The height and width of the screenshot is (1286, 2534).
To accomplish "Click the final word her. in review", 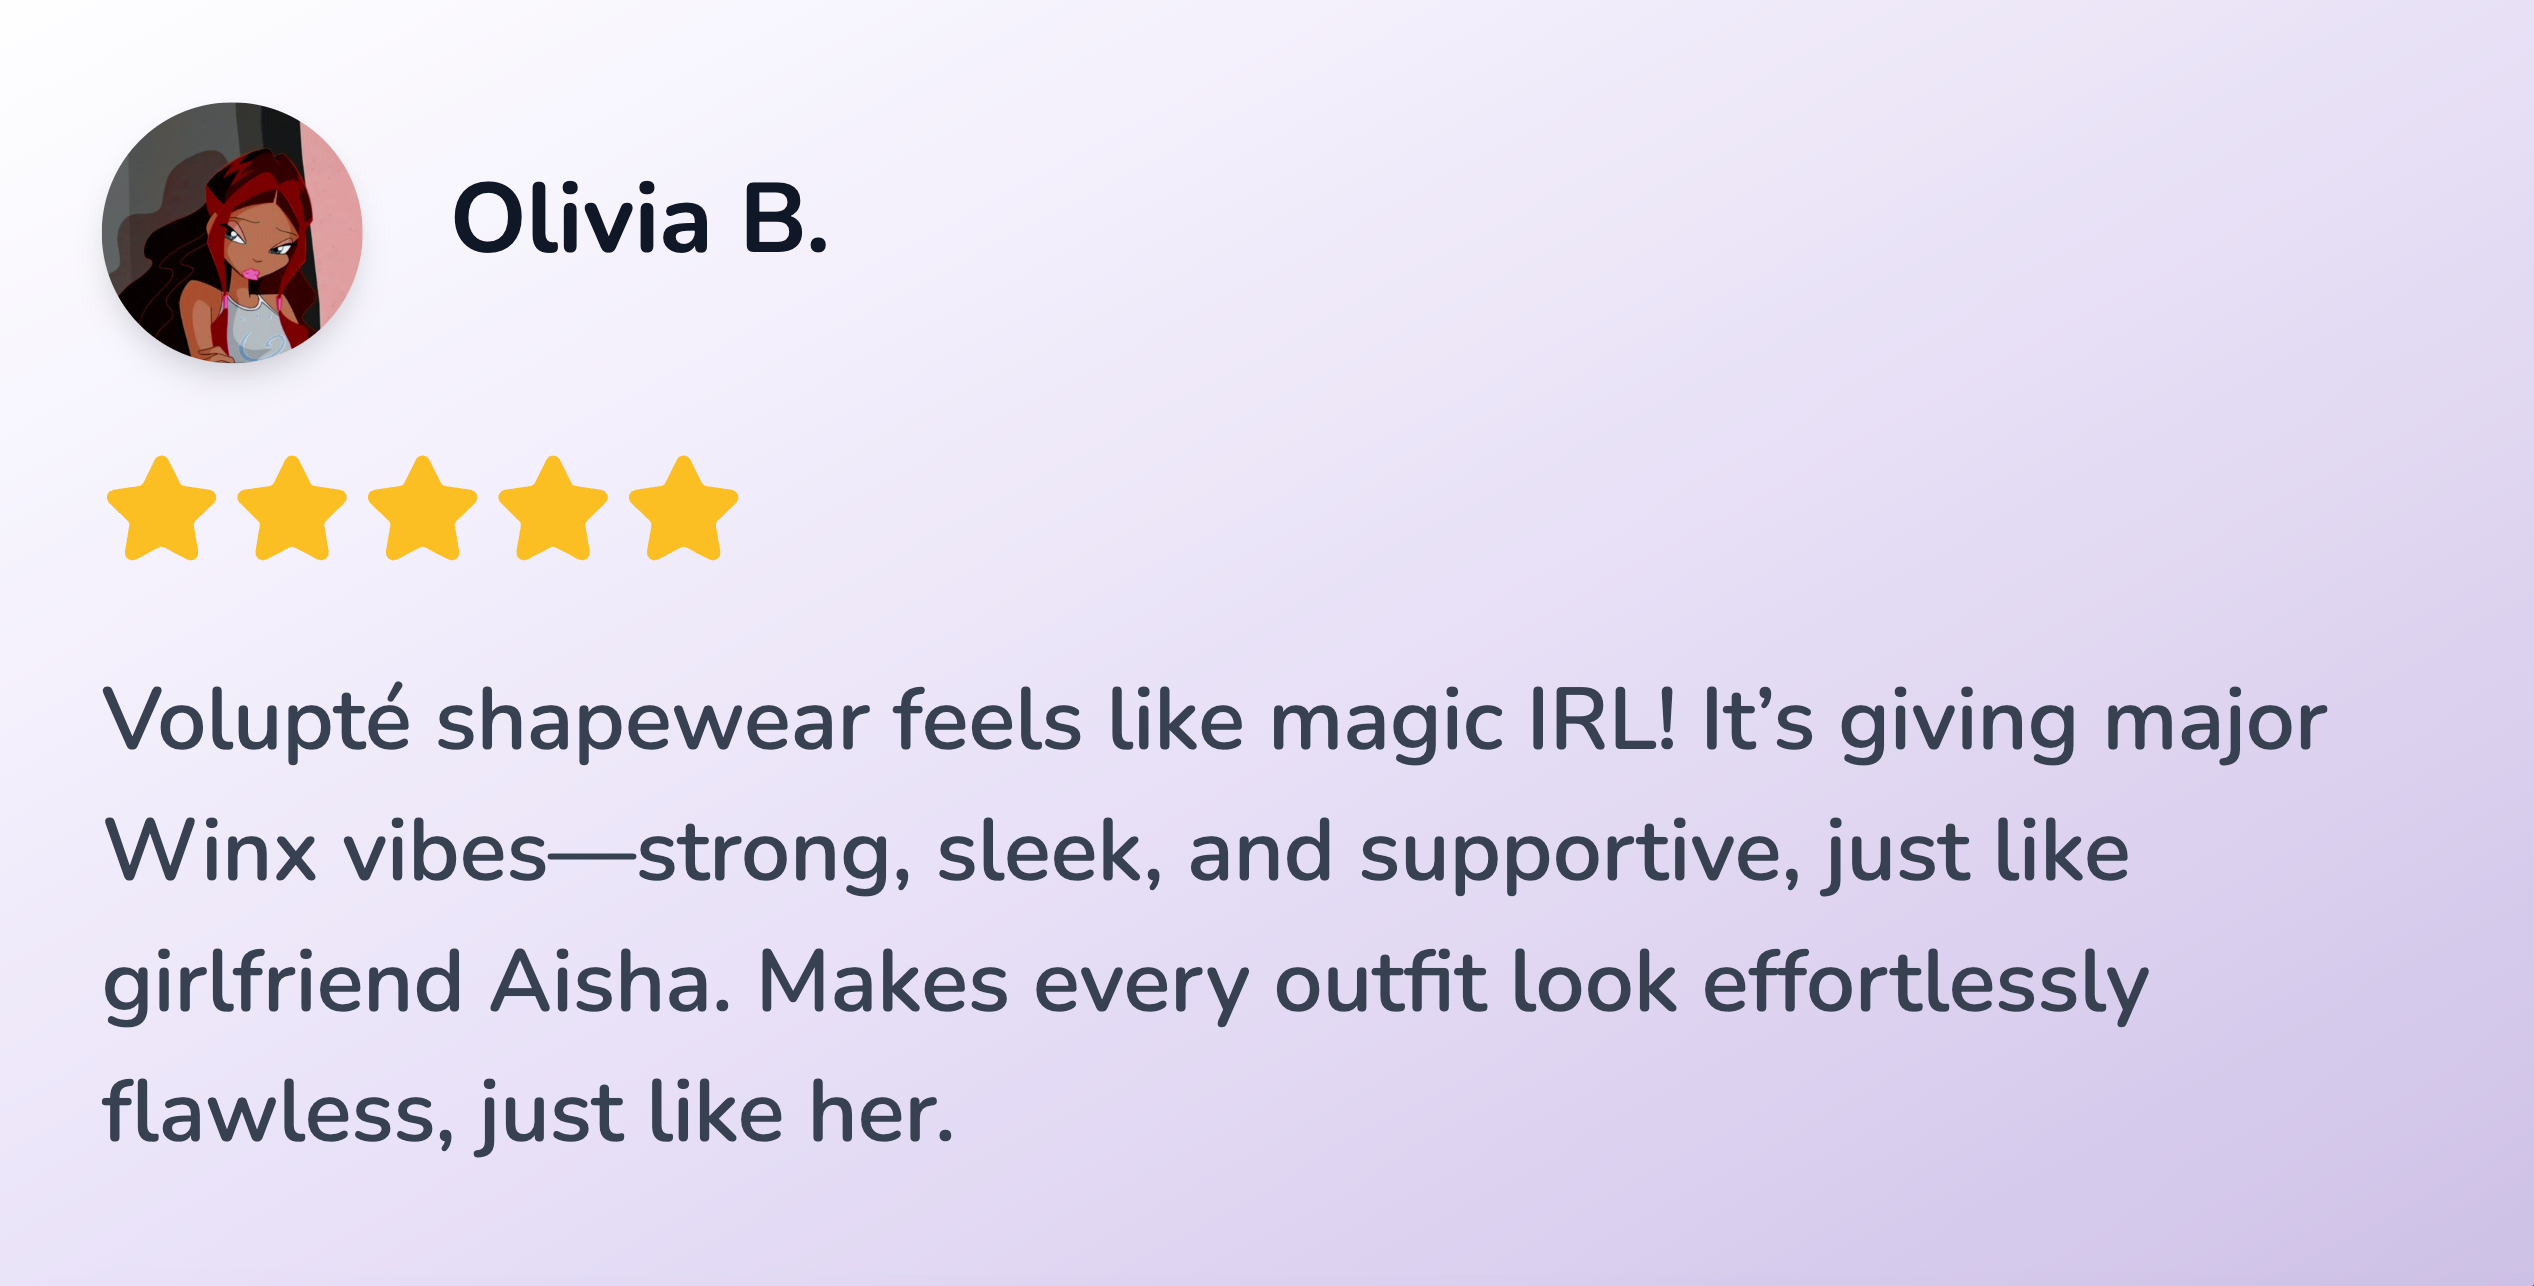I will pyautogui.click(x=881, y=1111).
